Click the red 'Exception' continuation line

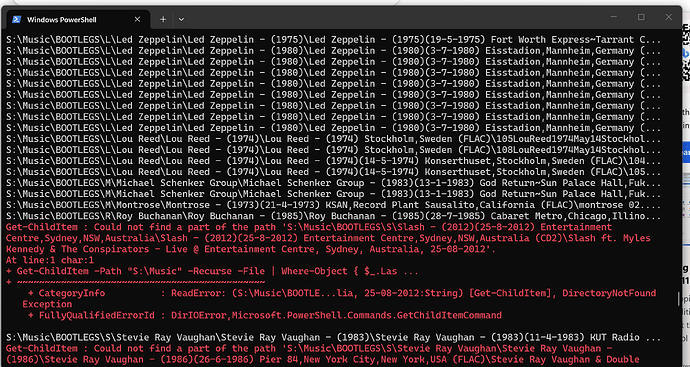[47, 304]
